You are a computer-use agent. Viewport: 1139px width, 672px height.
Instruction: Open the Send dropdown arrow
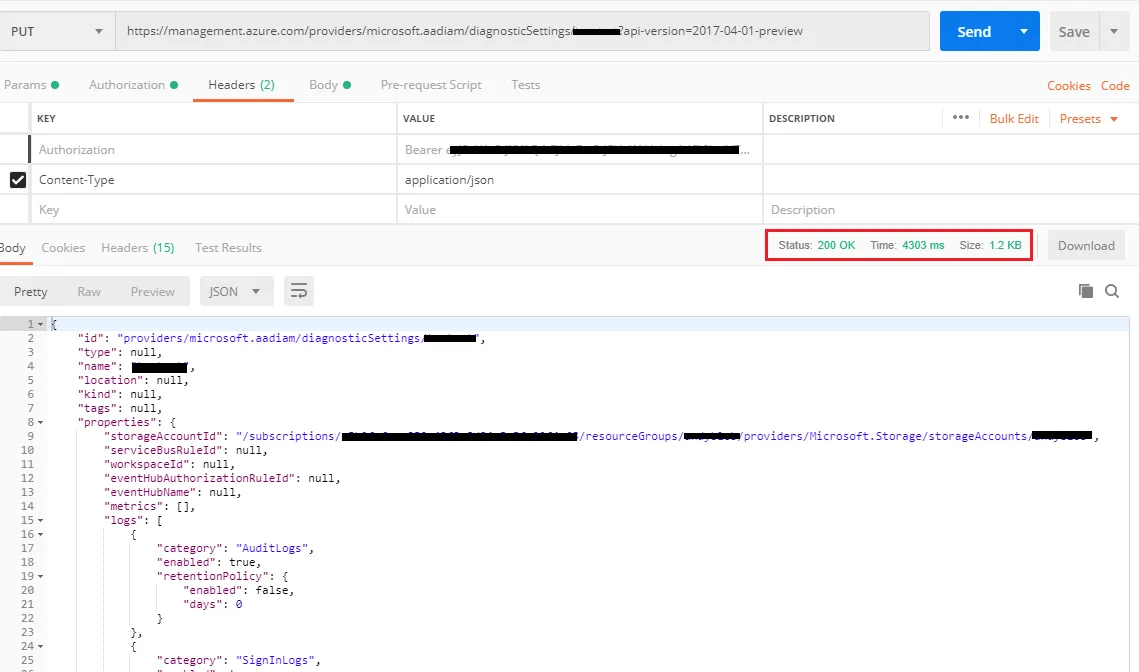tap(1024, 31)
